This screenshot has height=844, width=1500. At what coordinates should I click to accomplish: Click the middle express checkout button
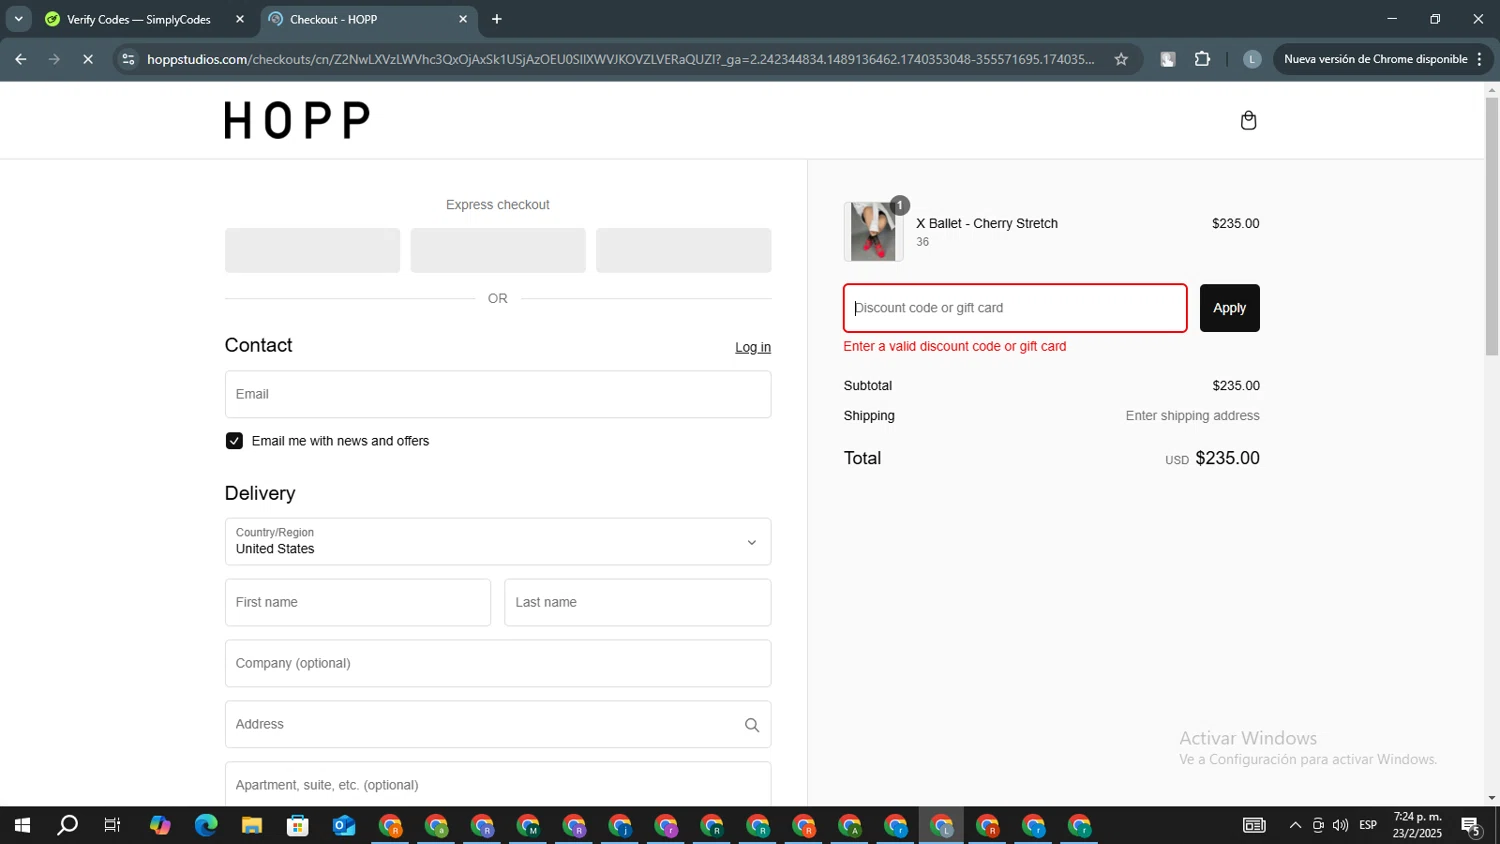click(498, 250)
